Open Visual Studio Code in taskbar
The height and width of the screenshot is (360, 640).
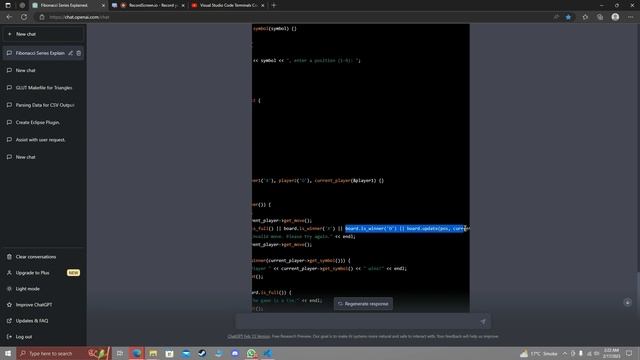point(267,353)
